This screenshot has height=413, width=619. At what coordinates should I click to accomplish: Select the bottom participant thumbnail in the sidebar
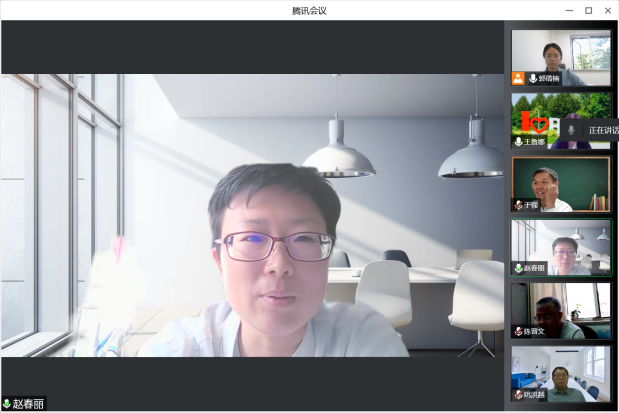561,370
